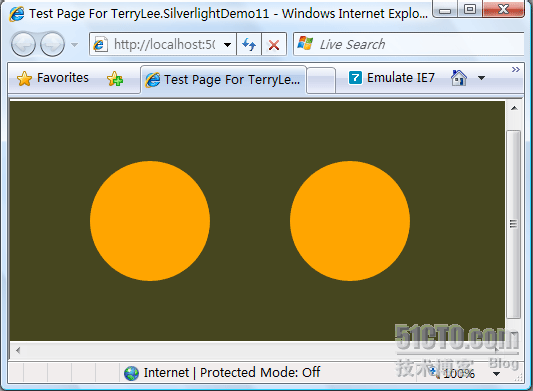Click the Internet zone globe icon in status bar

pos(131,373)
